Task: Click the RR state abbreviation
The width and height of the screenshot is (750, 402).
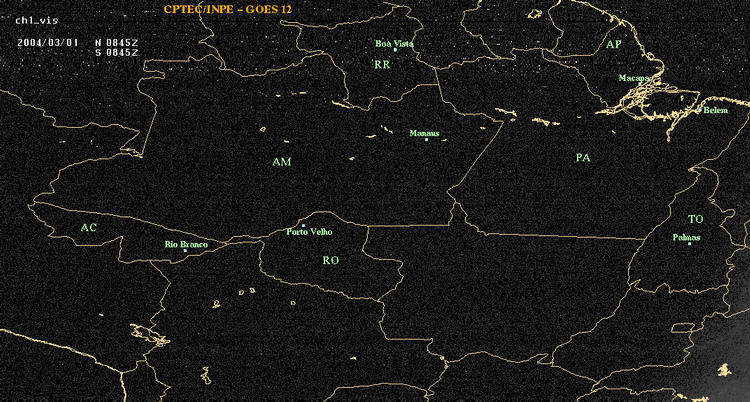Action: pyautogui.click(x=382, y=65)
